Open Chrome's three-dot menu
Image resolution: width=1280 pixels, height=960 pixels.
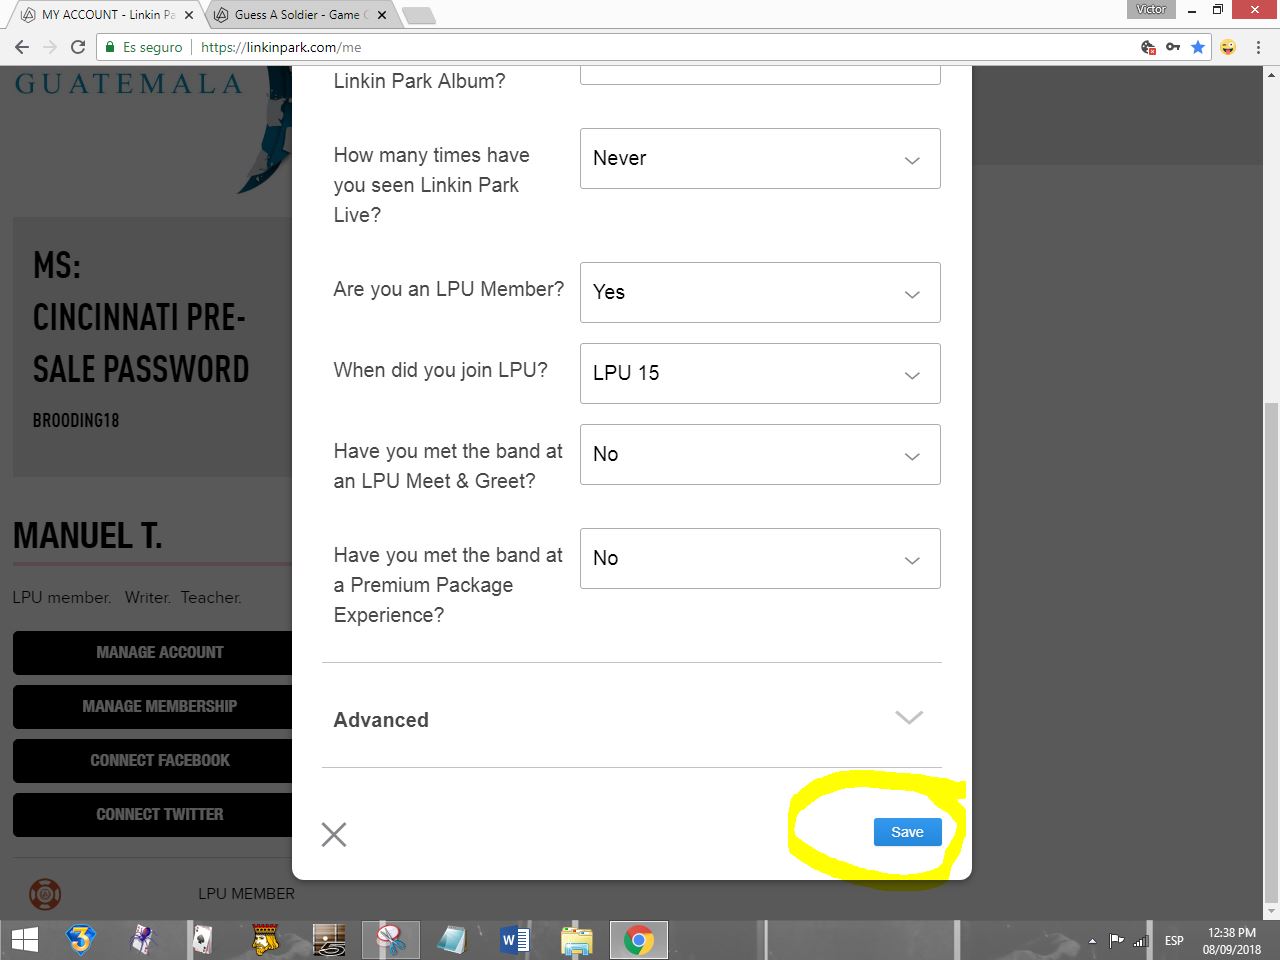coord(1258,47)
